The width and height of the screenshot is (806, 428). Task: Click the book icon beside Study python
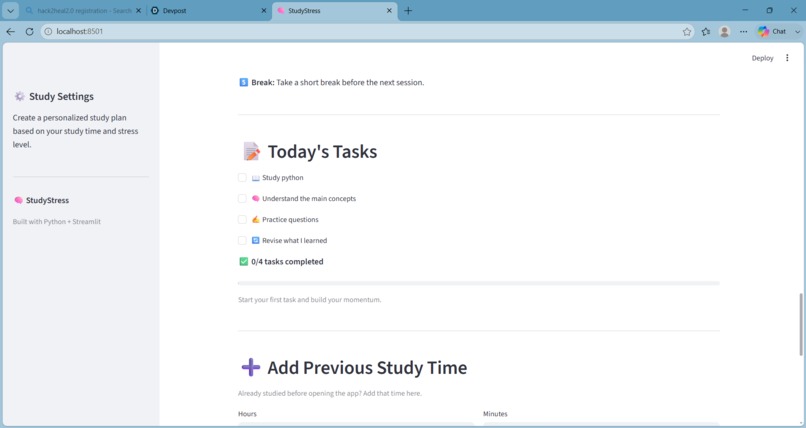click(x=255, y=178)
